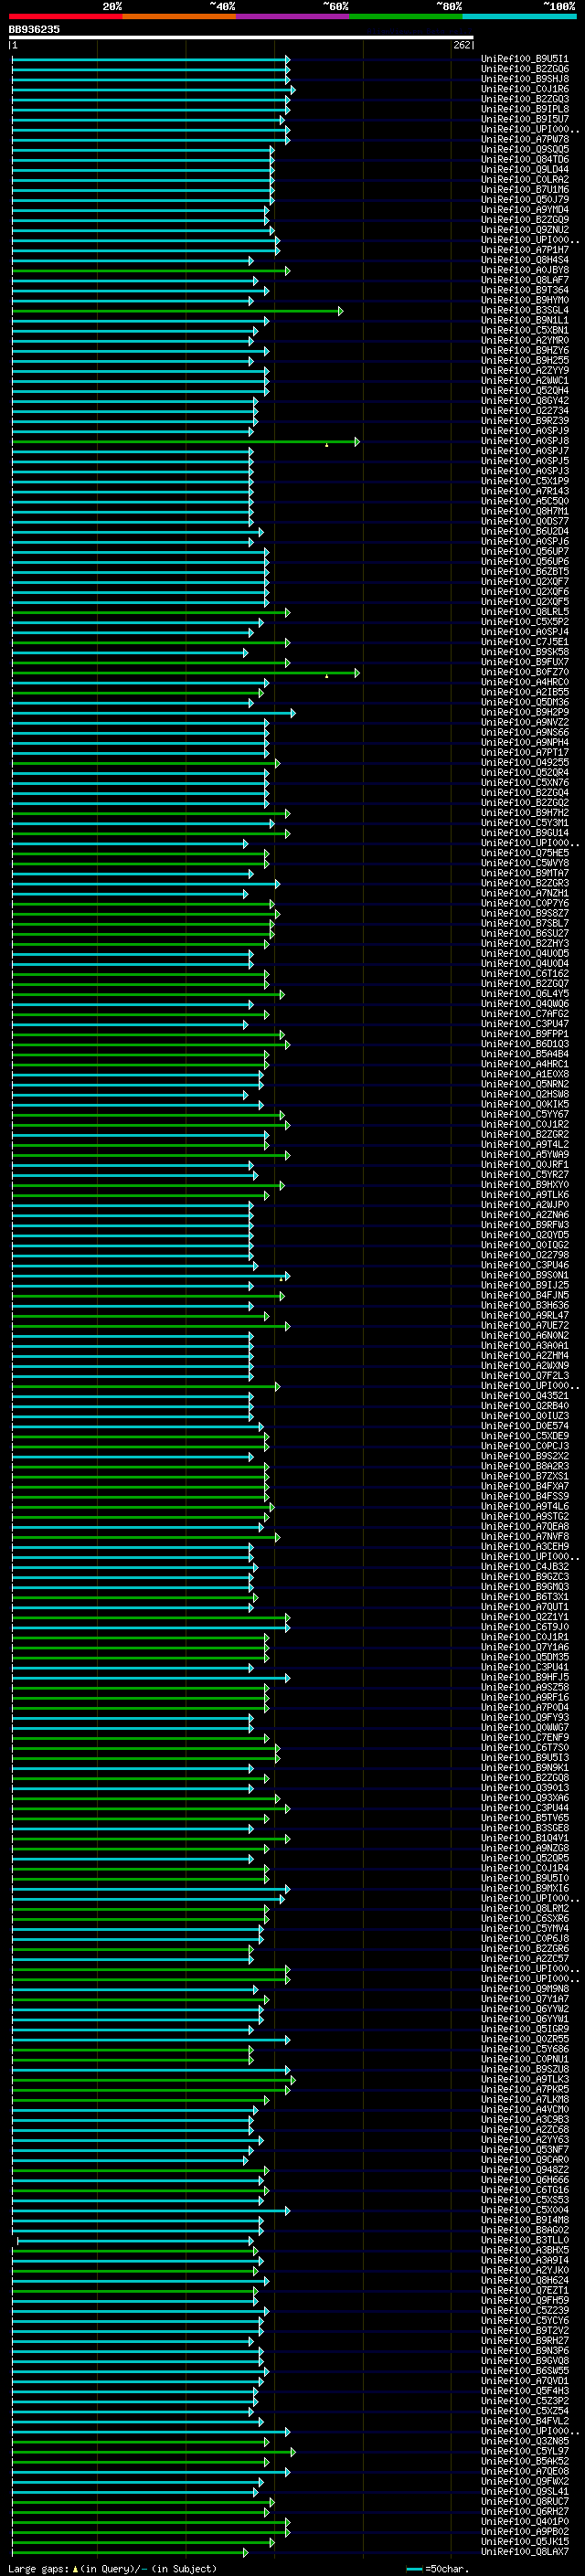Click the cyan 50char scale legend line
585x2576 pixels.
point(414,2569)
